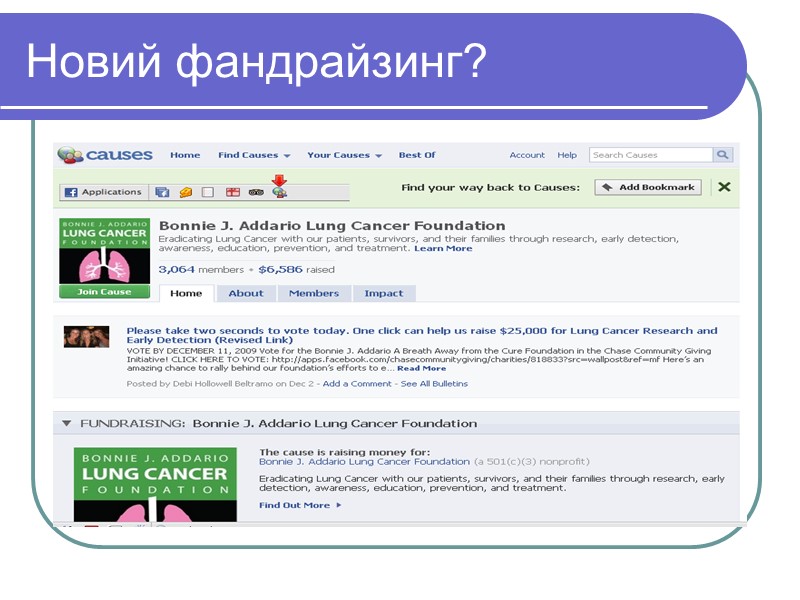The height and width of the screenshot is (600, 800).
Task: Click the foundation logo thumbnail near title
Action: [x=105, y=251]
